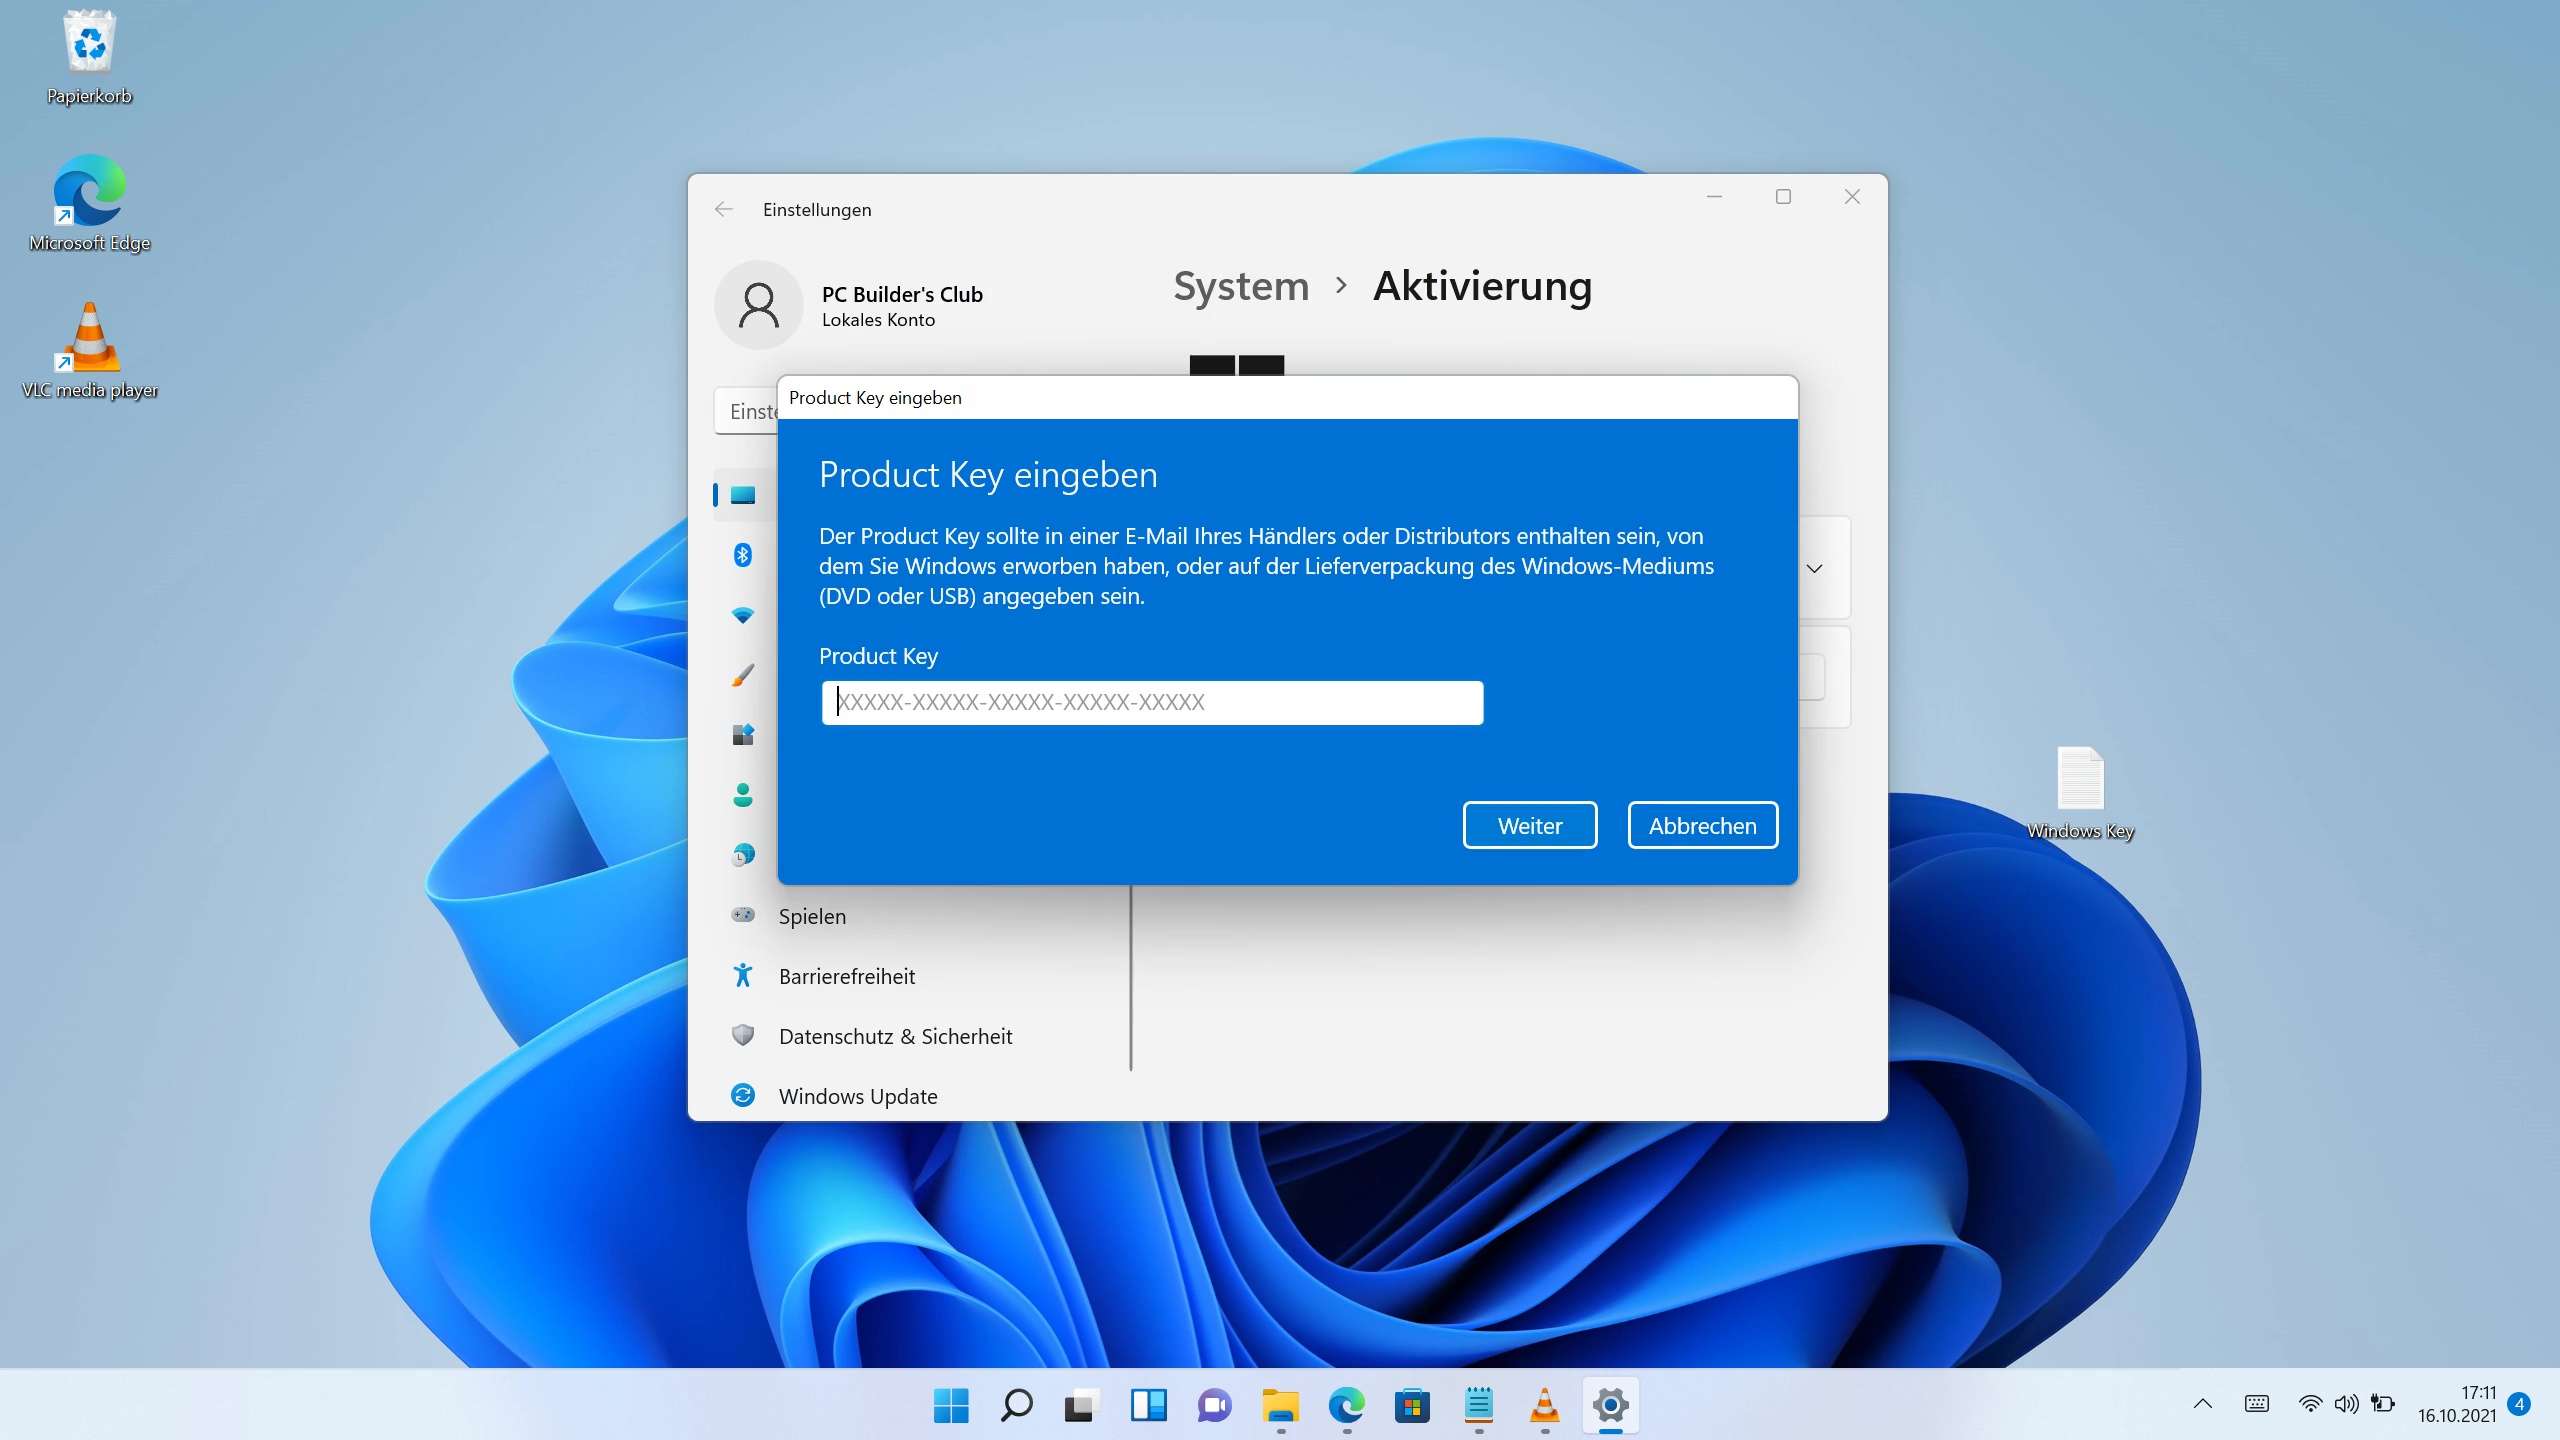Click the System breadcrumb link
Screen dimensions: 2560x1440
coord(1241,286)
